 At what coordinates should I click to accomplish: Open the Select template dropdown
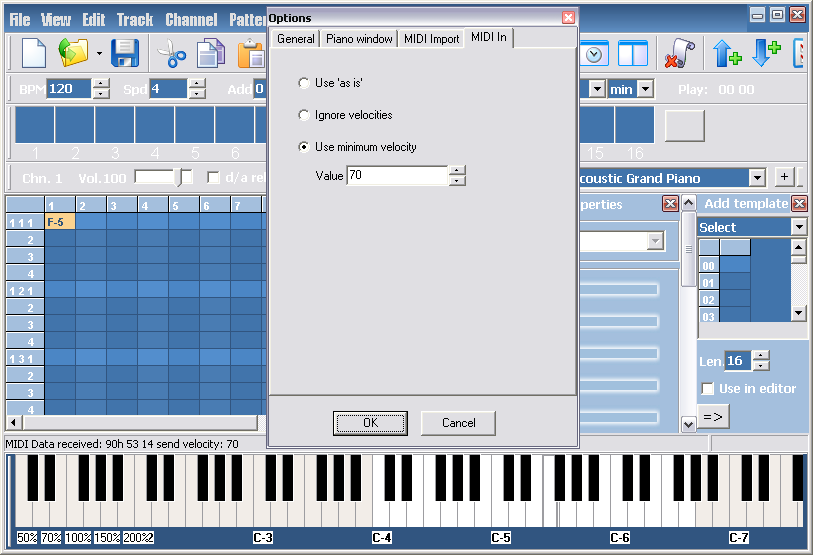[x=798, y=227]
